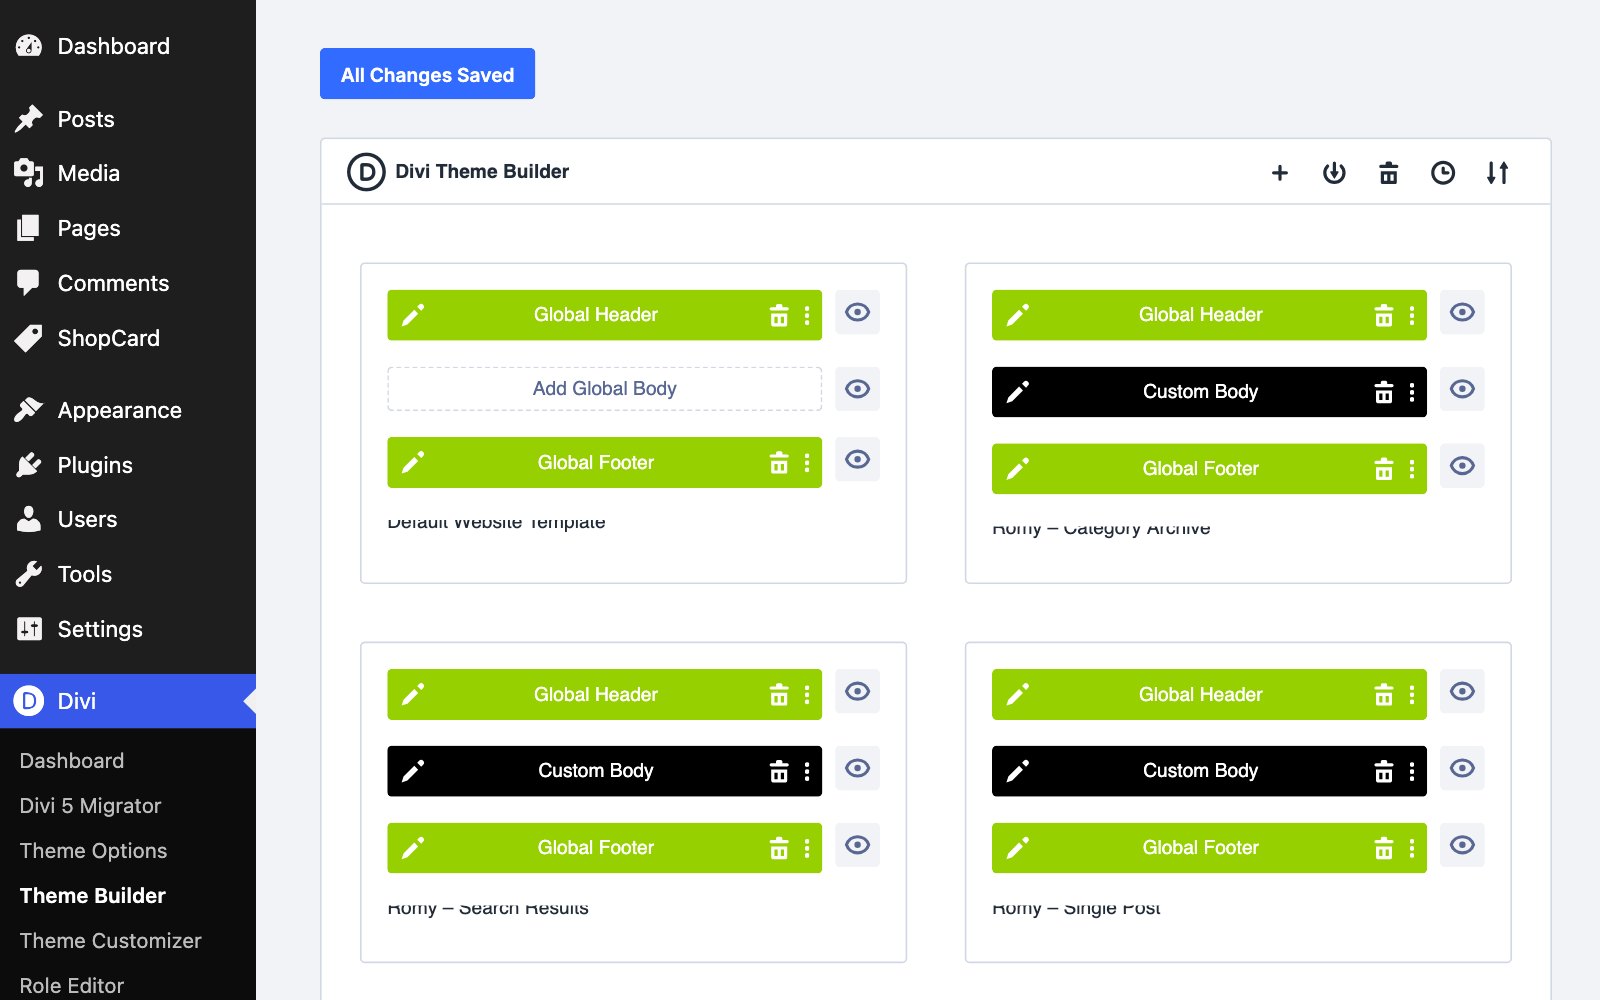Edit Custom Body in Search Results template

[413, 771]
